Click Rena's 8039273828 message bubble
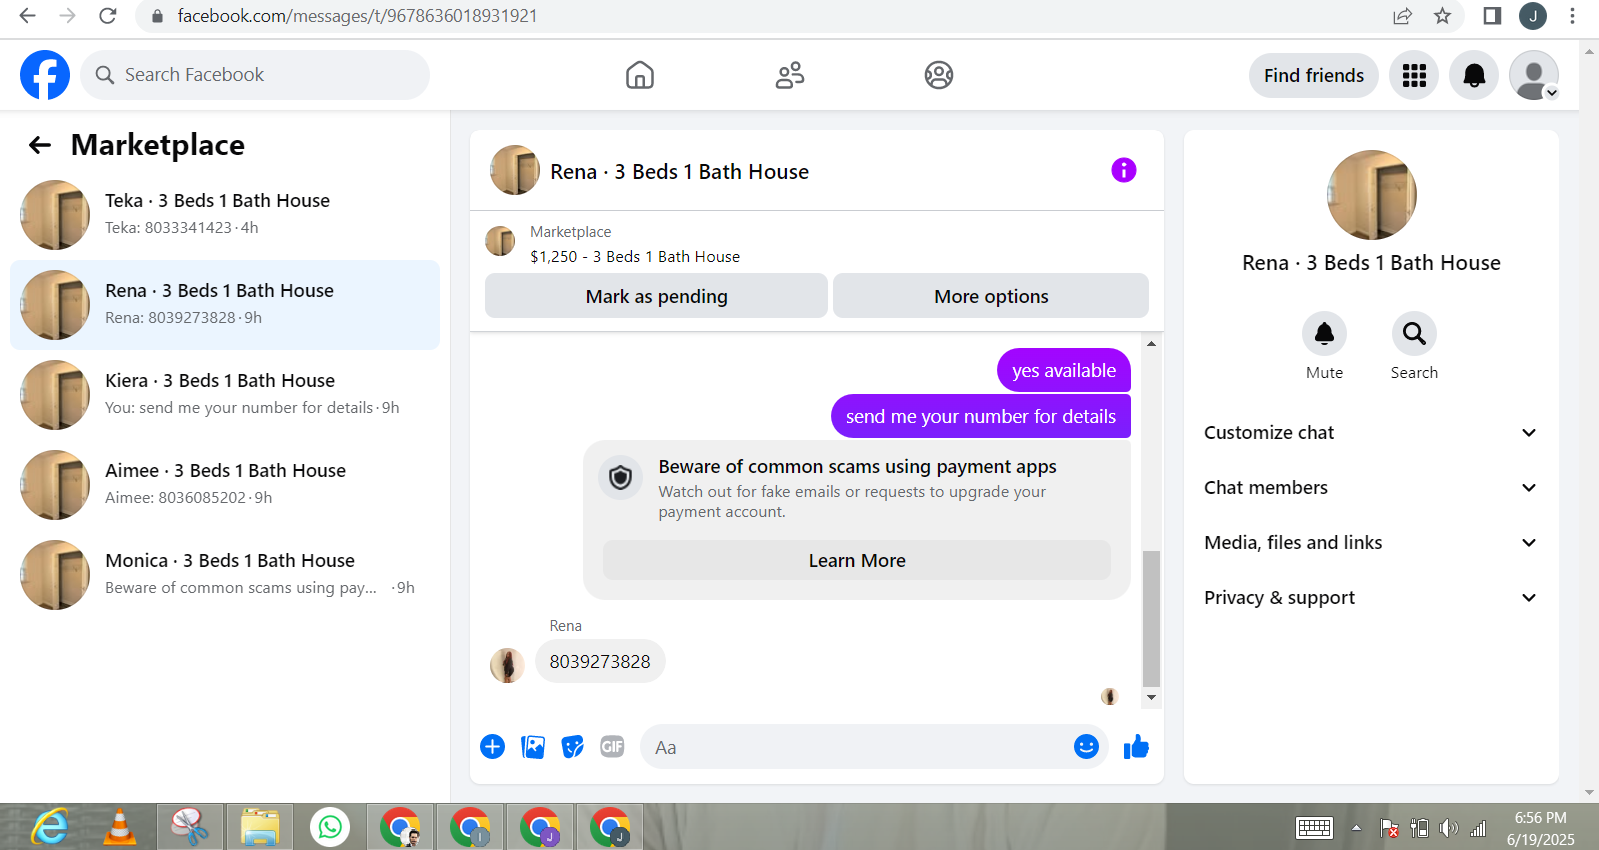Image resolution: width=1599 pixels, height=850 pixels. [x=600, y=661]
